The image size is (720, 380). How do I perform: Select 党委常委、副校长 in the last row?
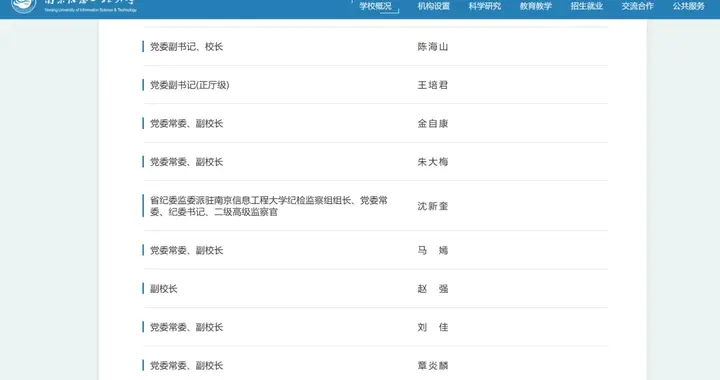pos(186,366)
